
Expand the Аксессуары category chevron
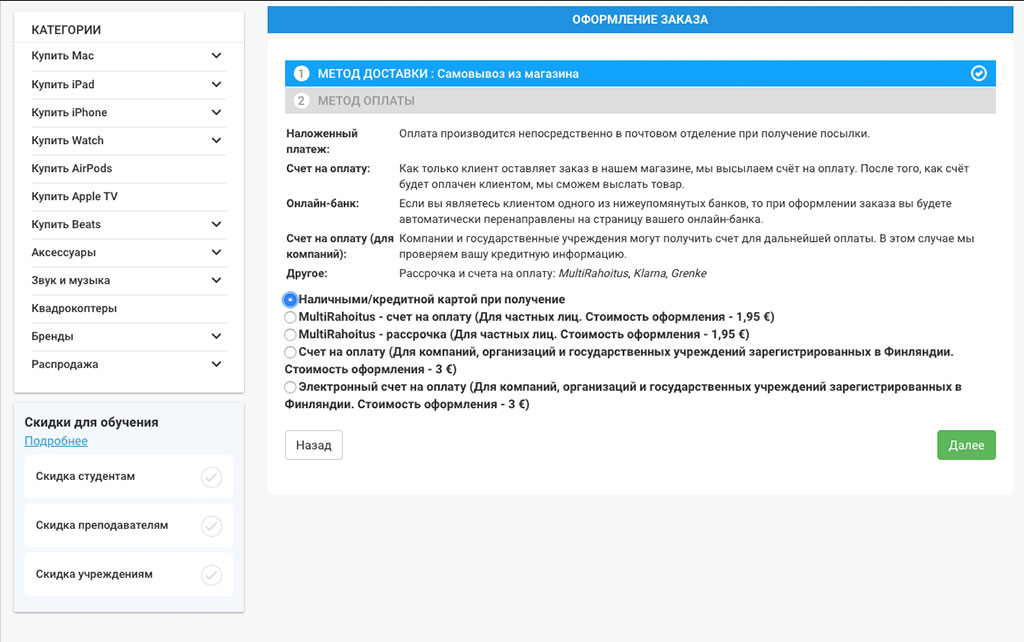(x=216, y=252)
